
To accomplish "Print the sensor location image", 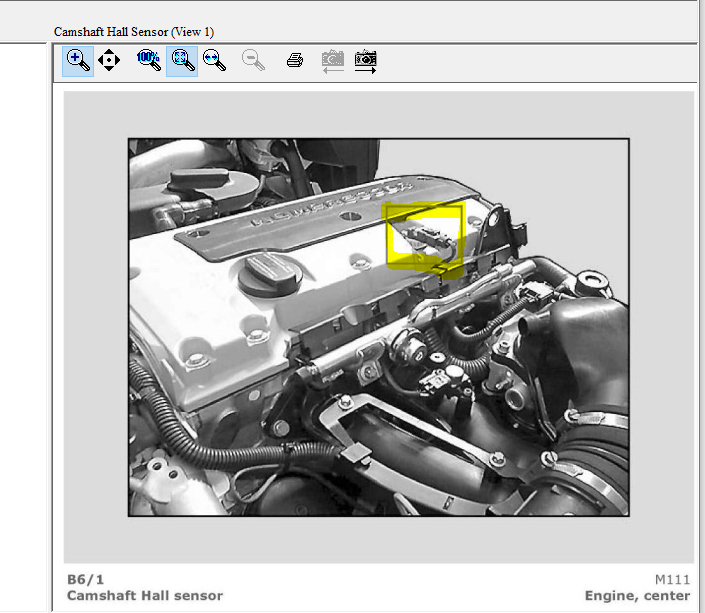I will coord(295,60).
